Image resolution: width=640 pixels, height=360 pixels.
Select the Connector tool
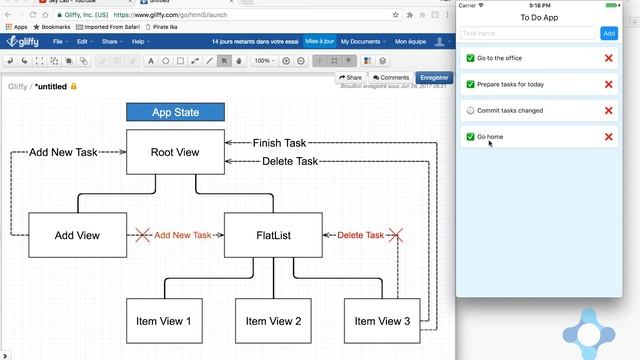[195, 61]
